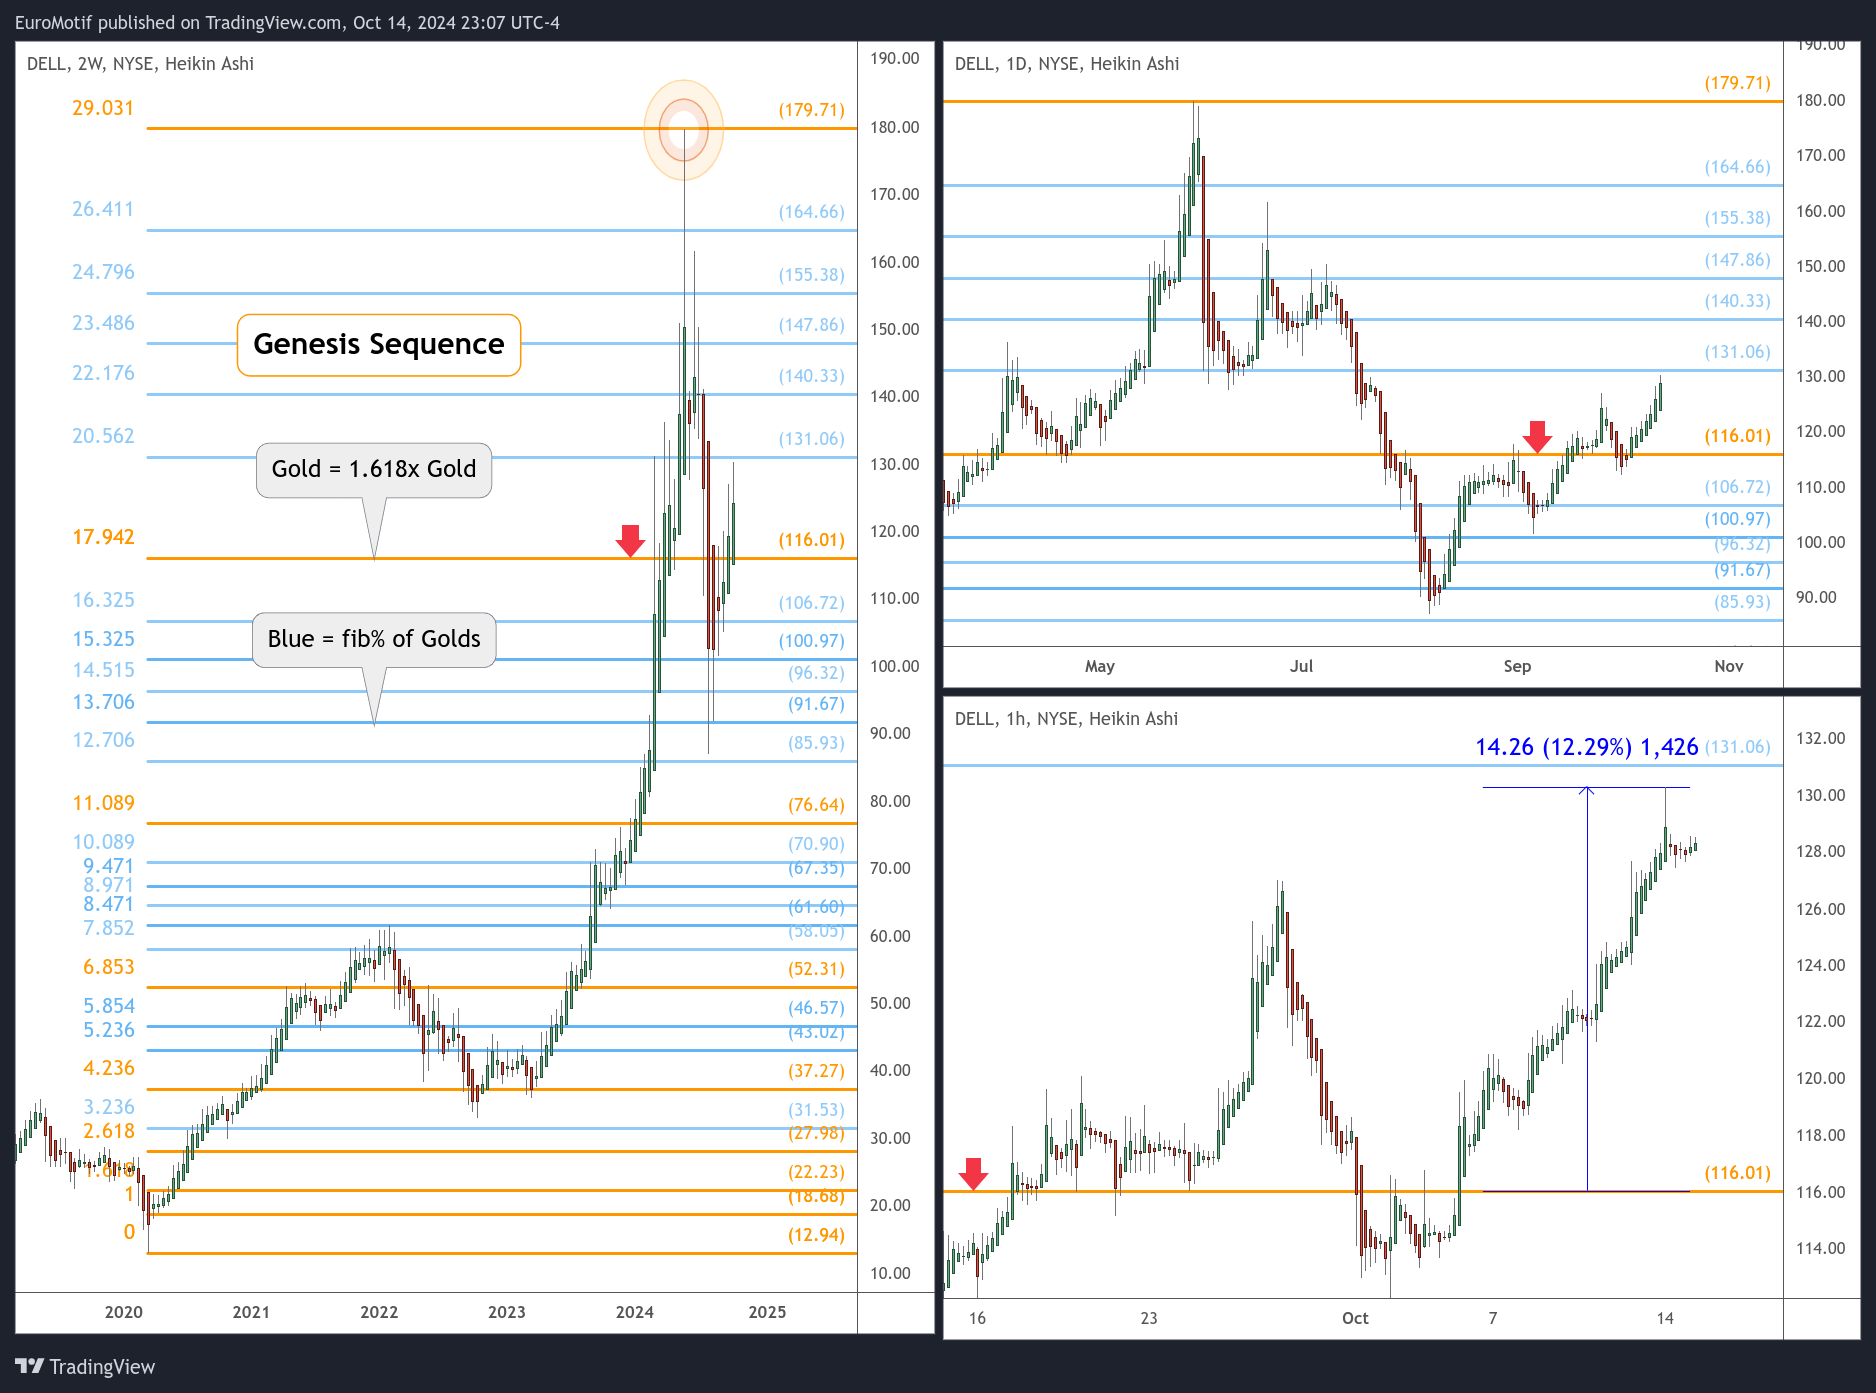The image size is (1876, 1393).
Task: Click the 90.00 tick on 1D price axis
Action: click(1816, 597)
